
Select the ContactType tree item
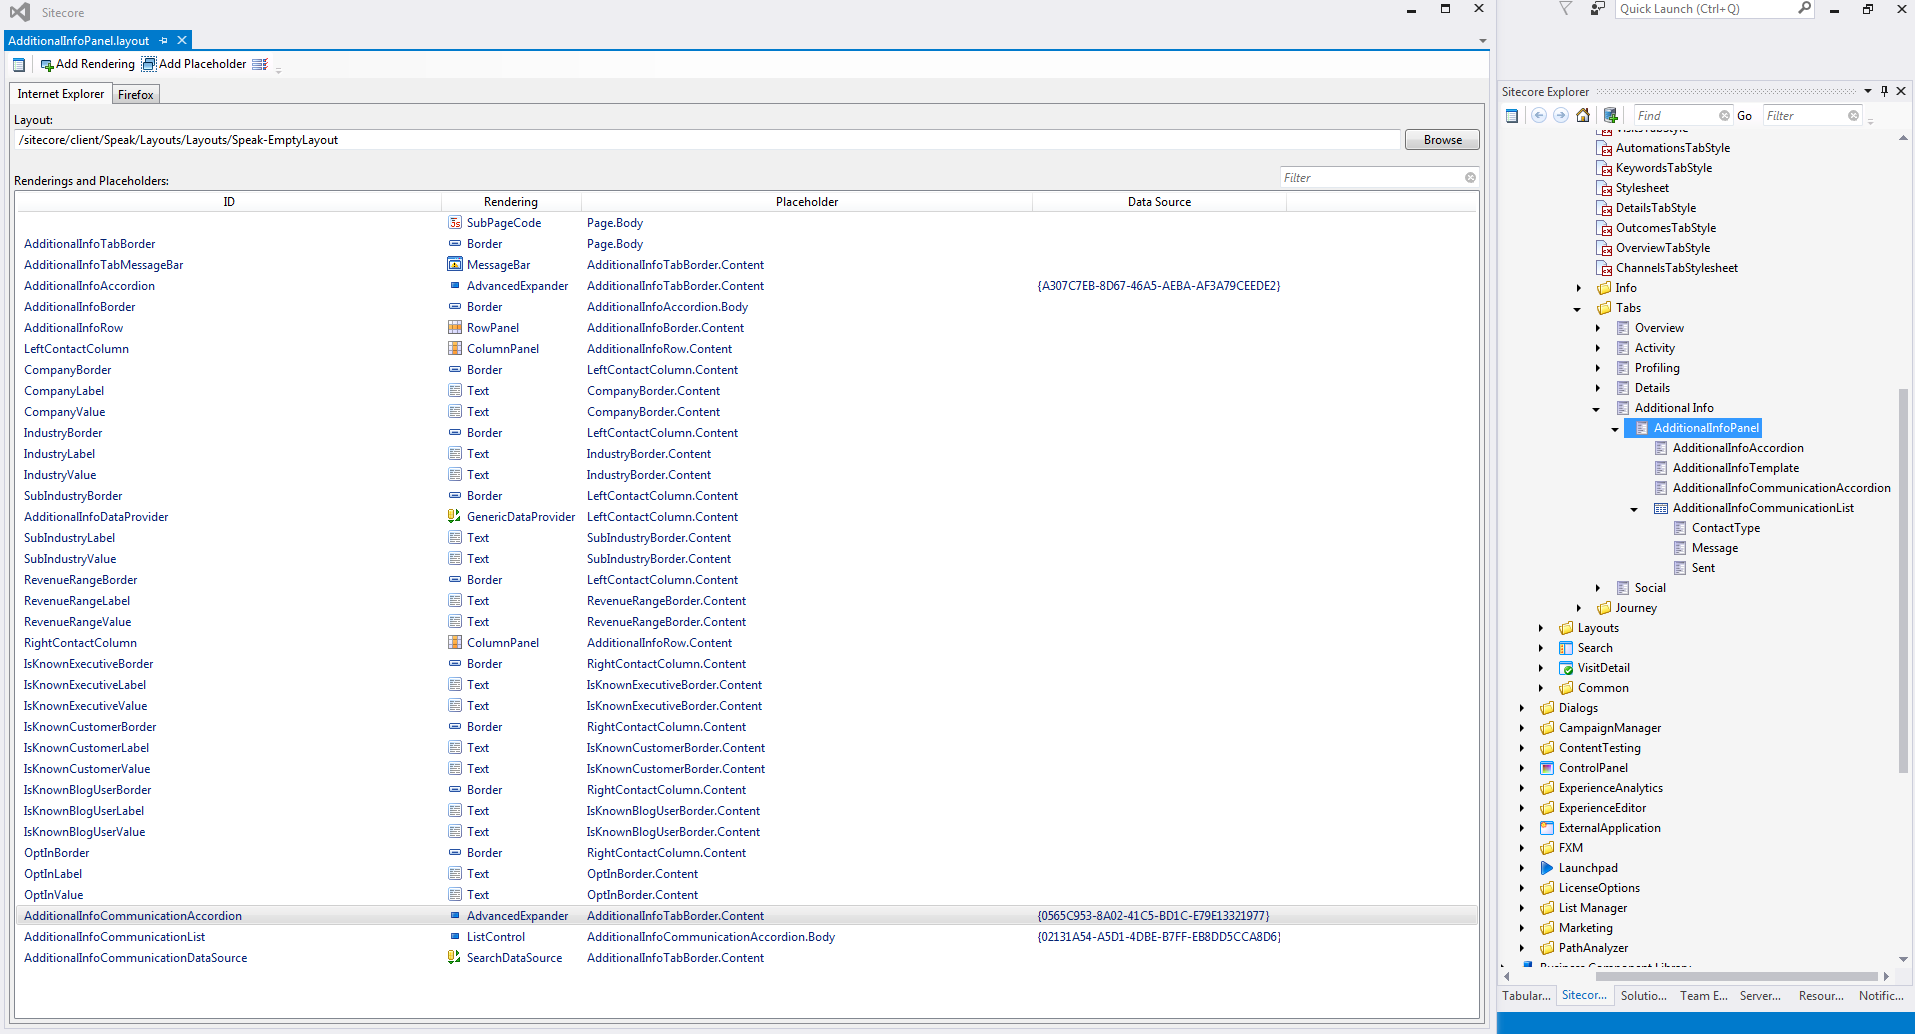coord(1725,528)
